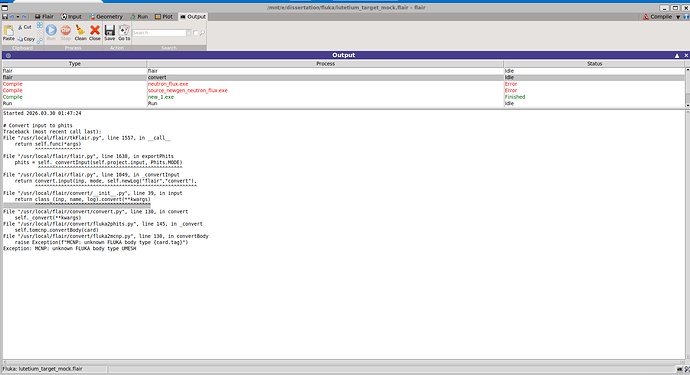690x375 pixels.
Task: Click the Finished status of new_1.exe
Action: pyautogui.click(x=515, y=97)
